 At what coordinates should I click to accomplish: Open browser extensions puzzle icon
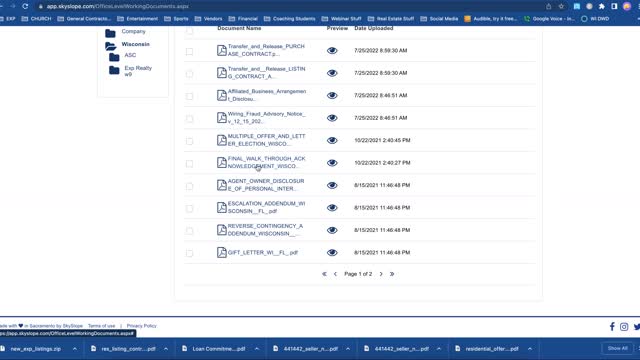(x=602, y=6)
